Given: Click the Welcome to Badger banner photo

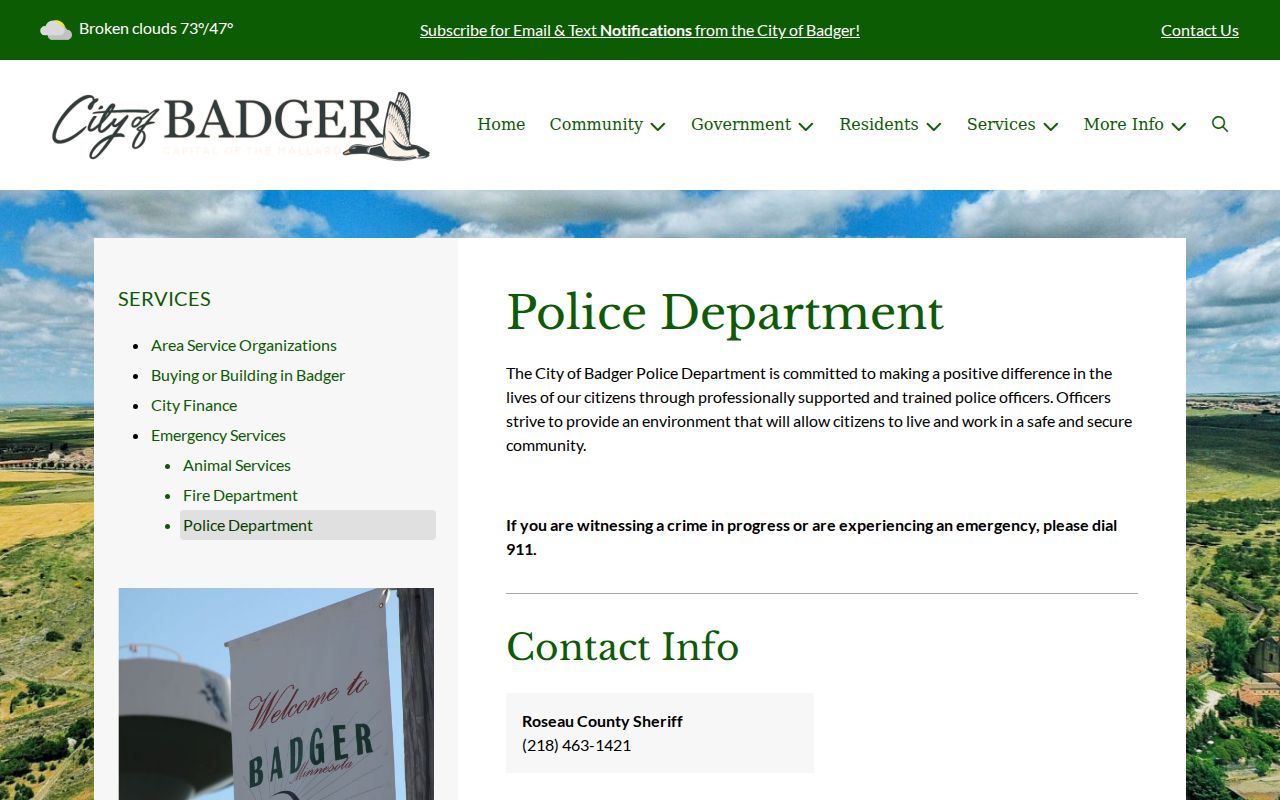Looking at the screenshot, I should click(276, 694).
